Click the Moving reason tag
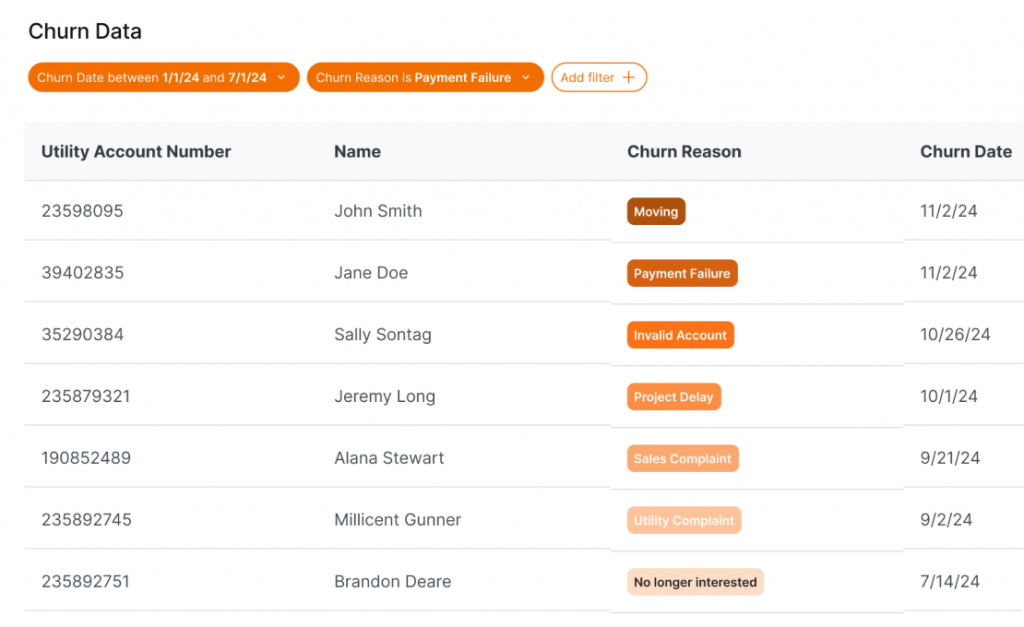The height and width of the screenshot is (627, 1024). [x=656, y=212]
